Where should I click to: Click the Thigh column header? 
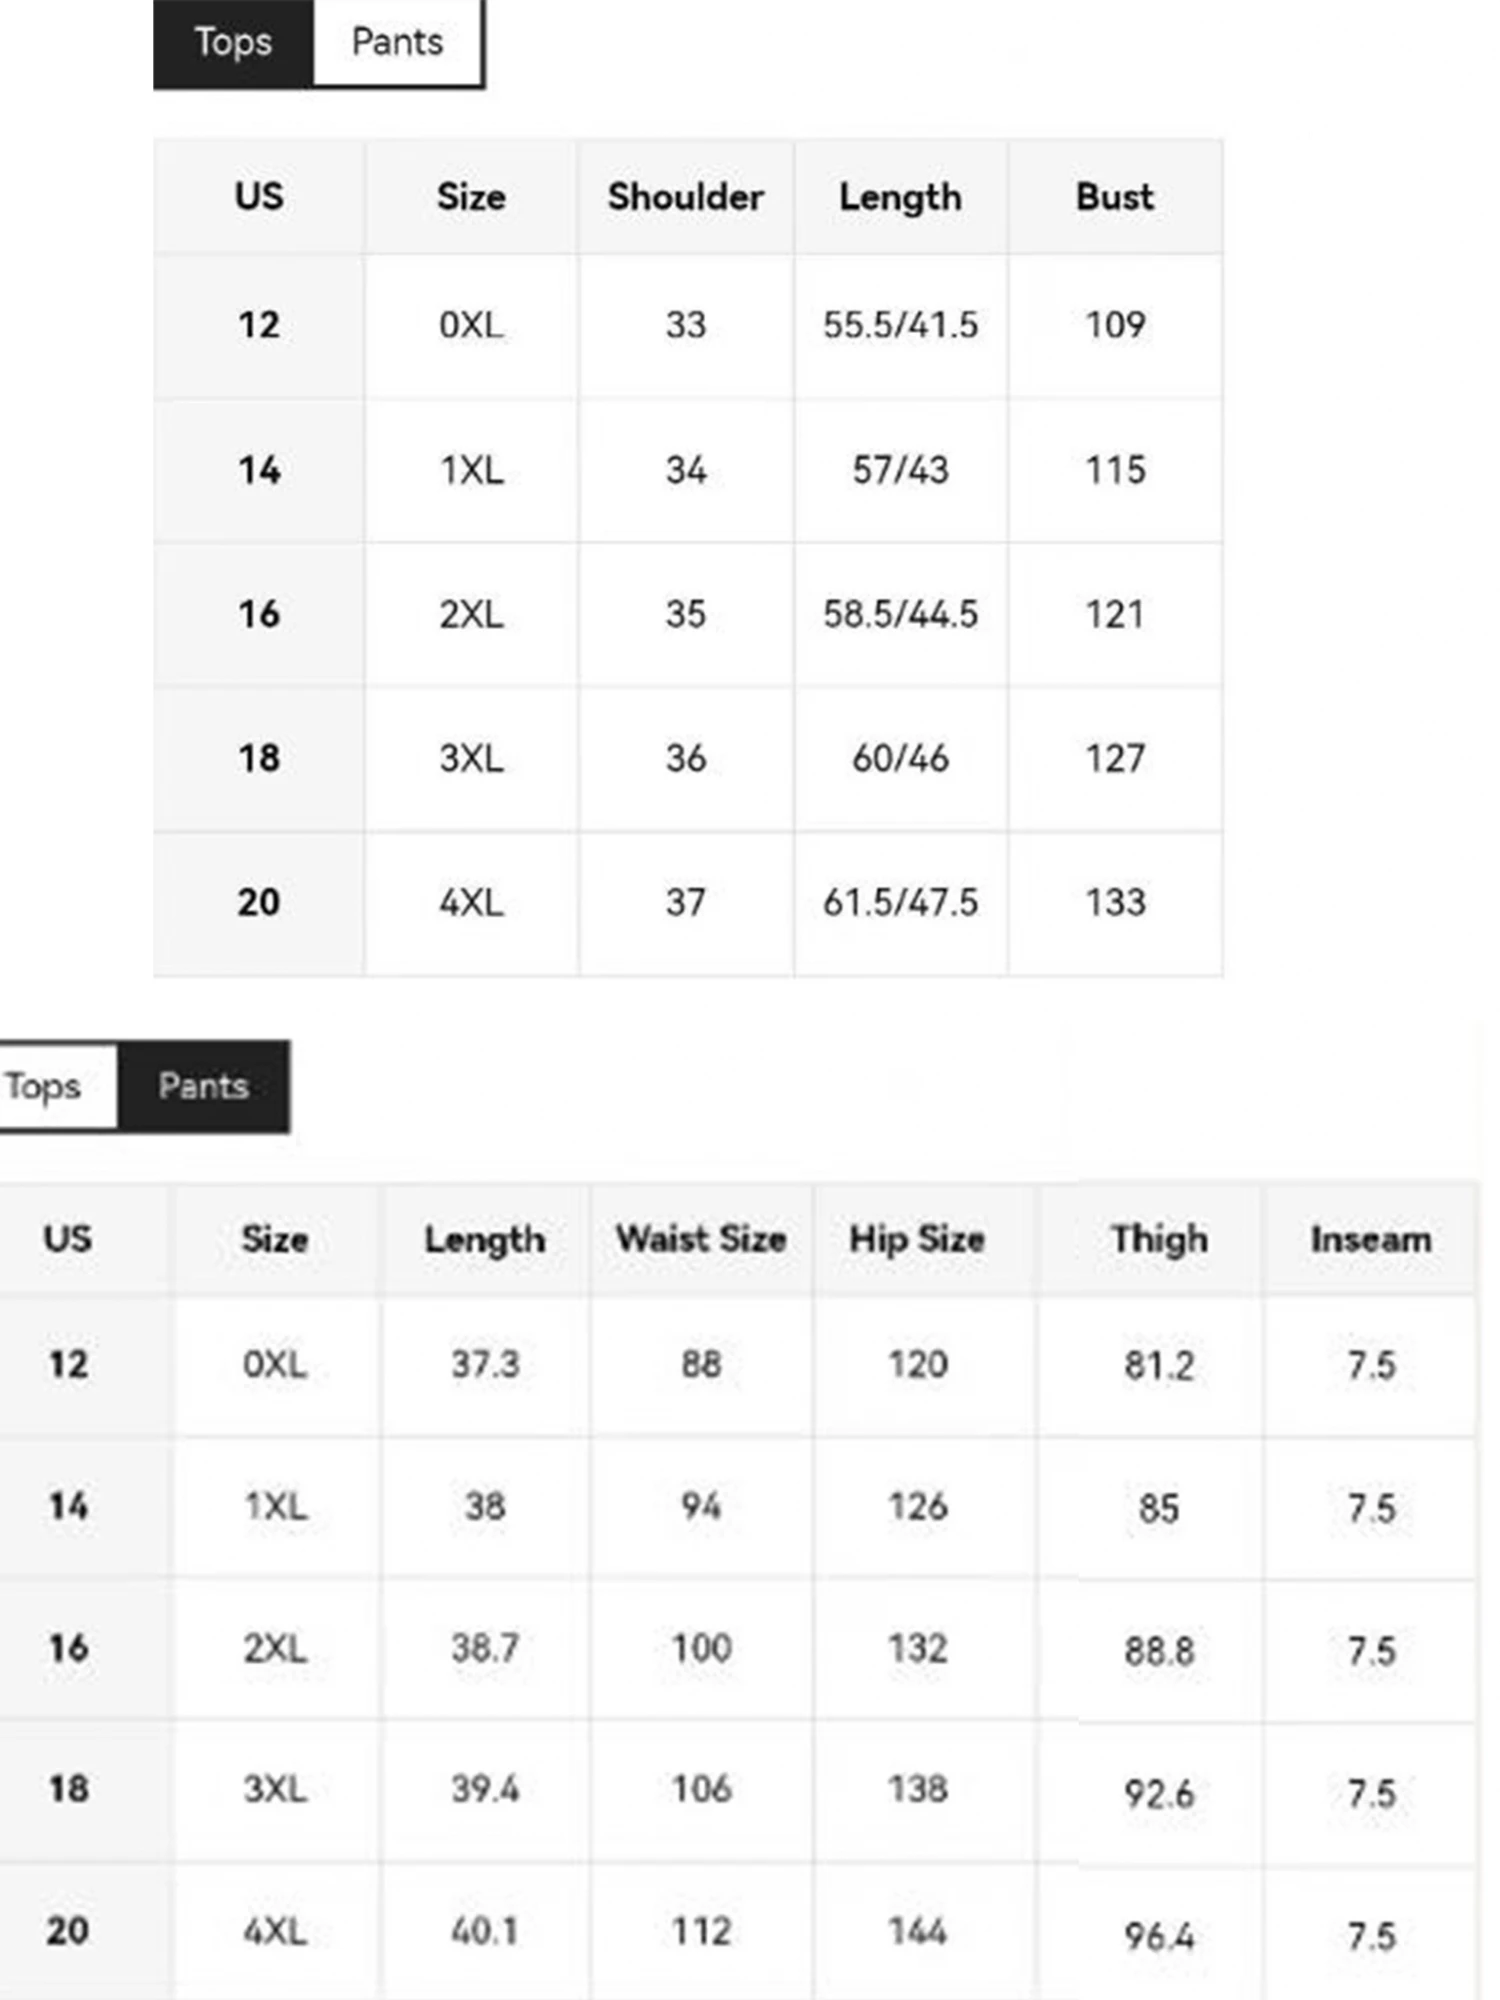[x=1159, y=1239]
